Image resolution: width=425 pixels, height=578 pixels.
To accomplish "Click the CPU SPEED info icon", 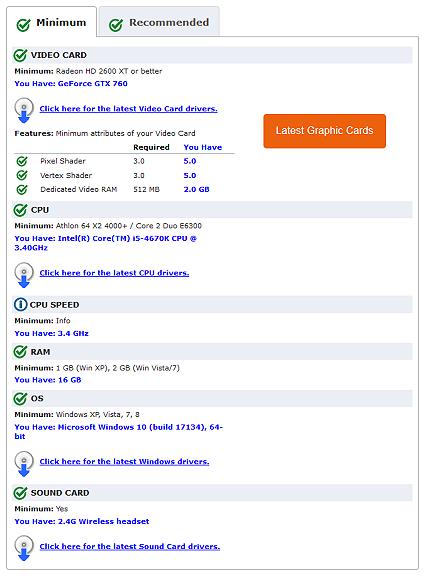I will coord(21,304).
